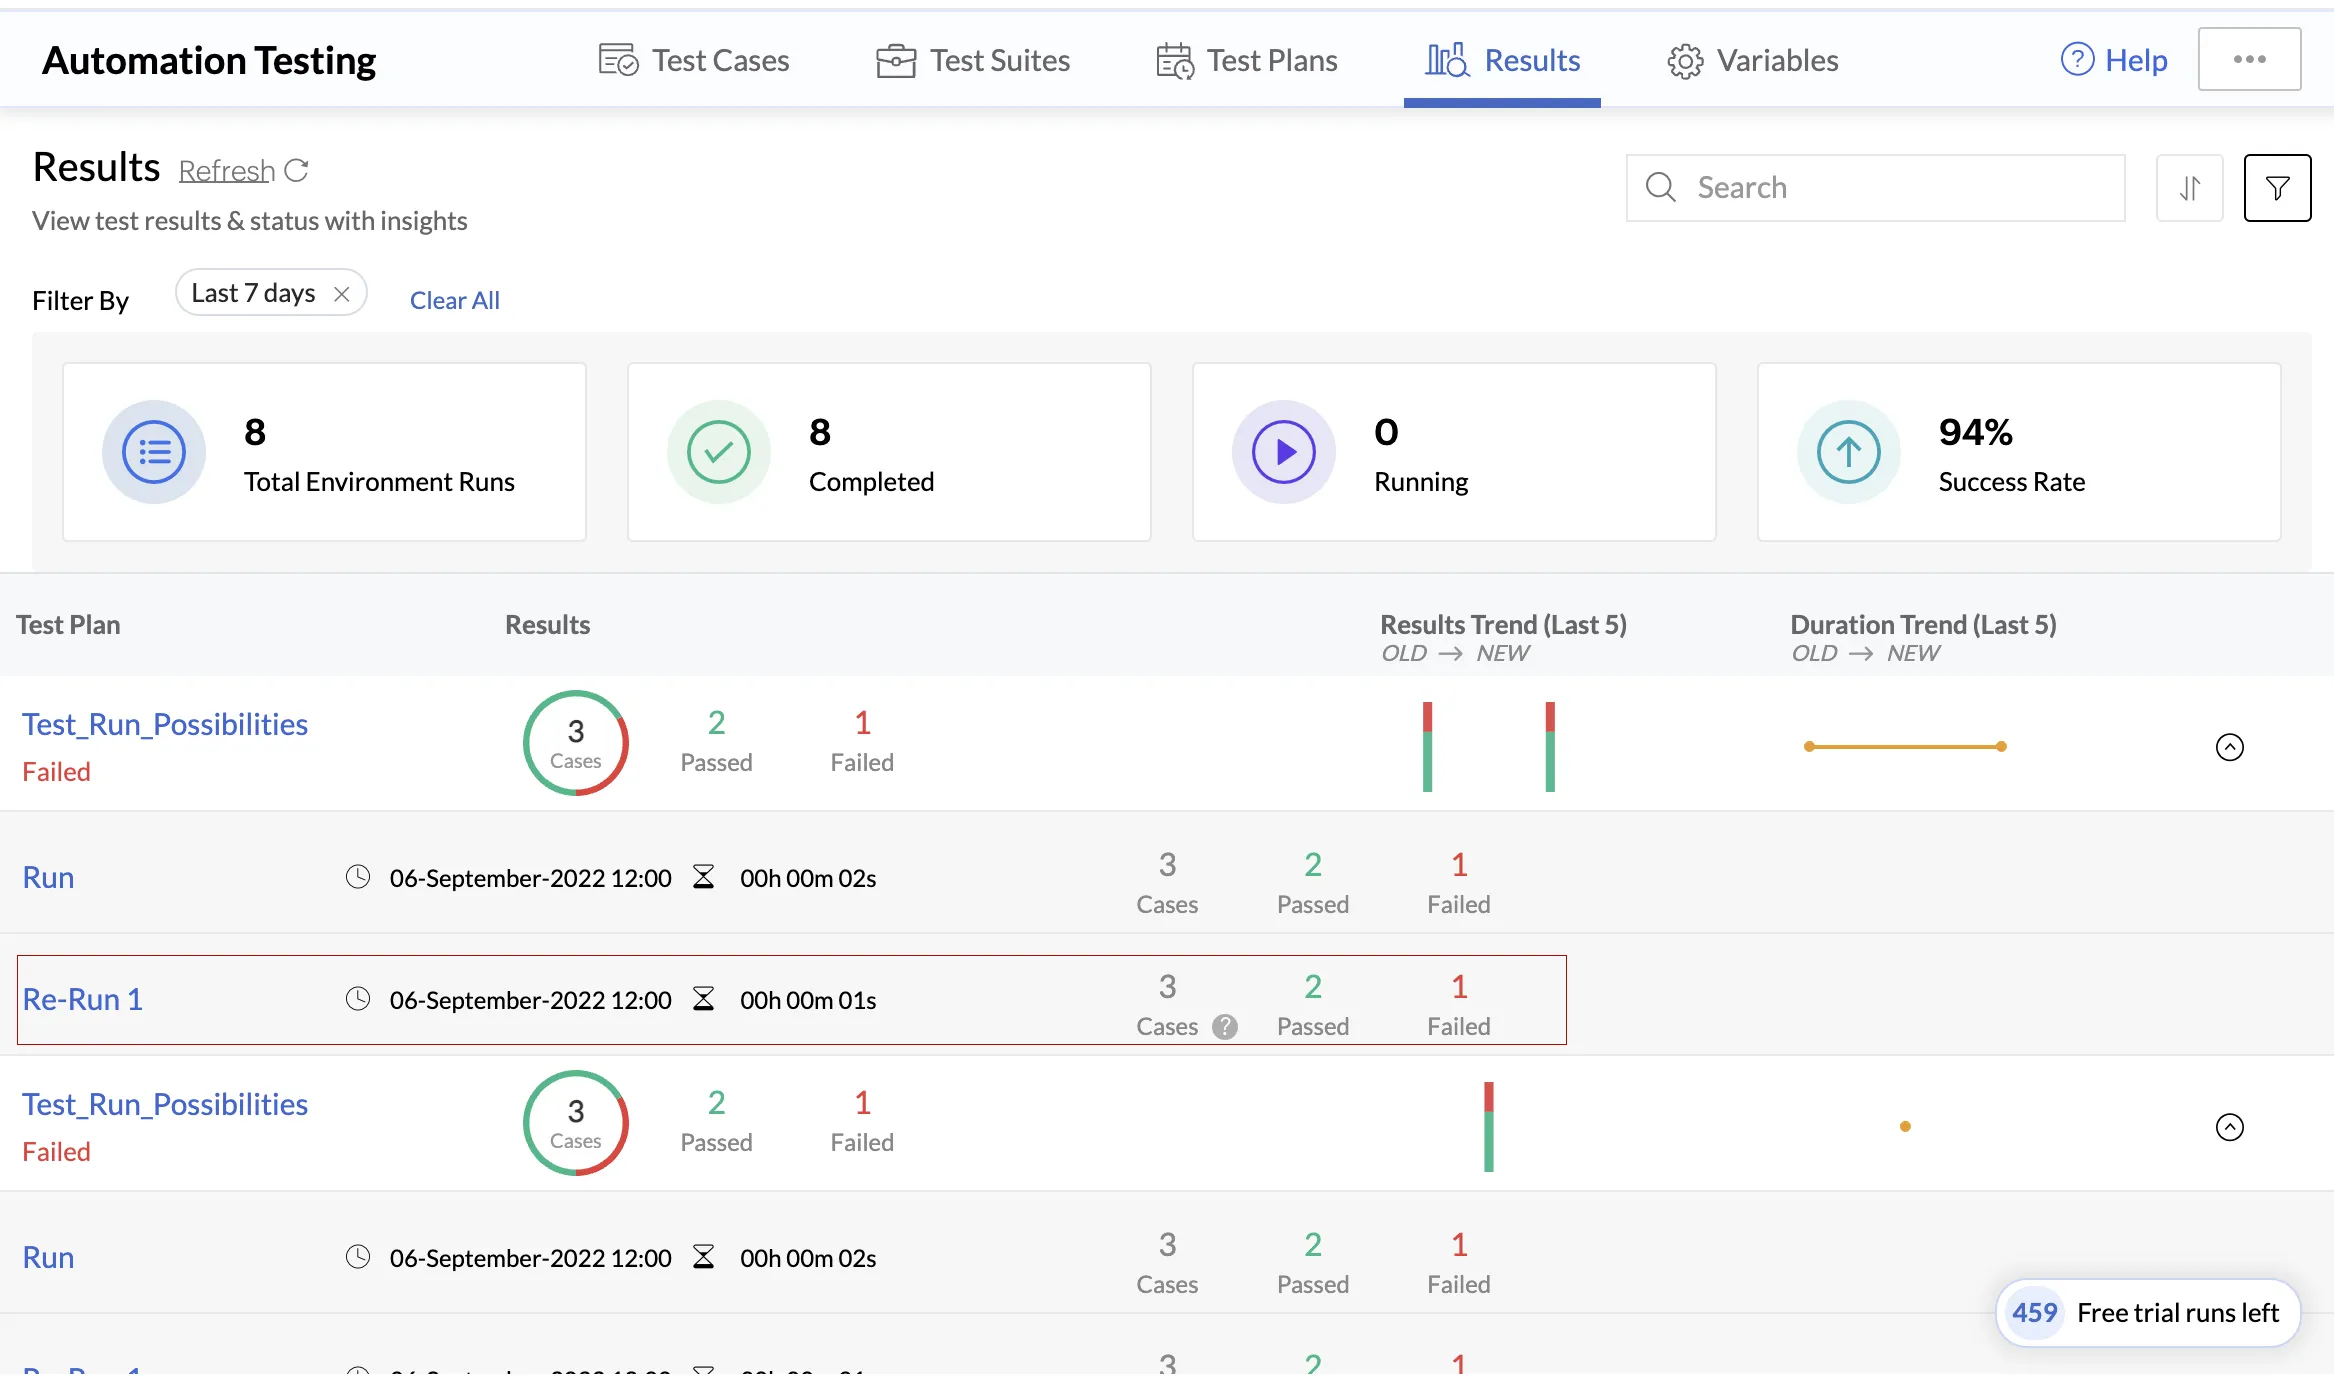The image size is (2334, 1396).
Task: Remove the Last 7 days filter chip
Action: [x=342, y=294]
